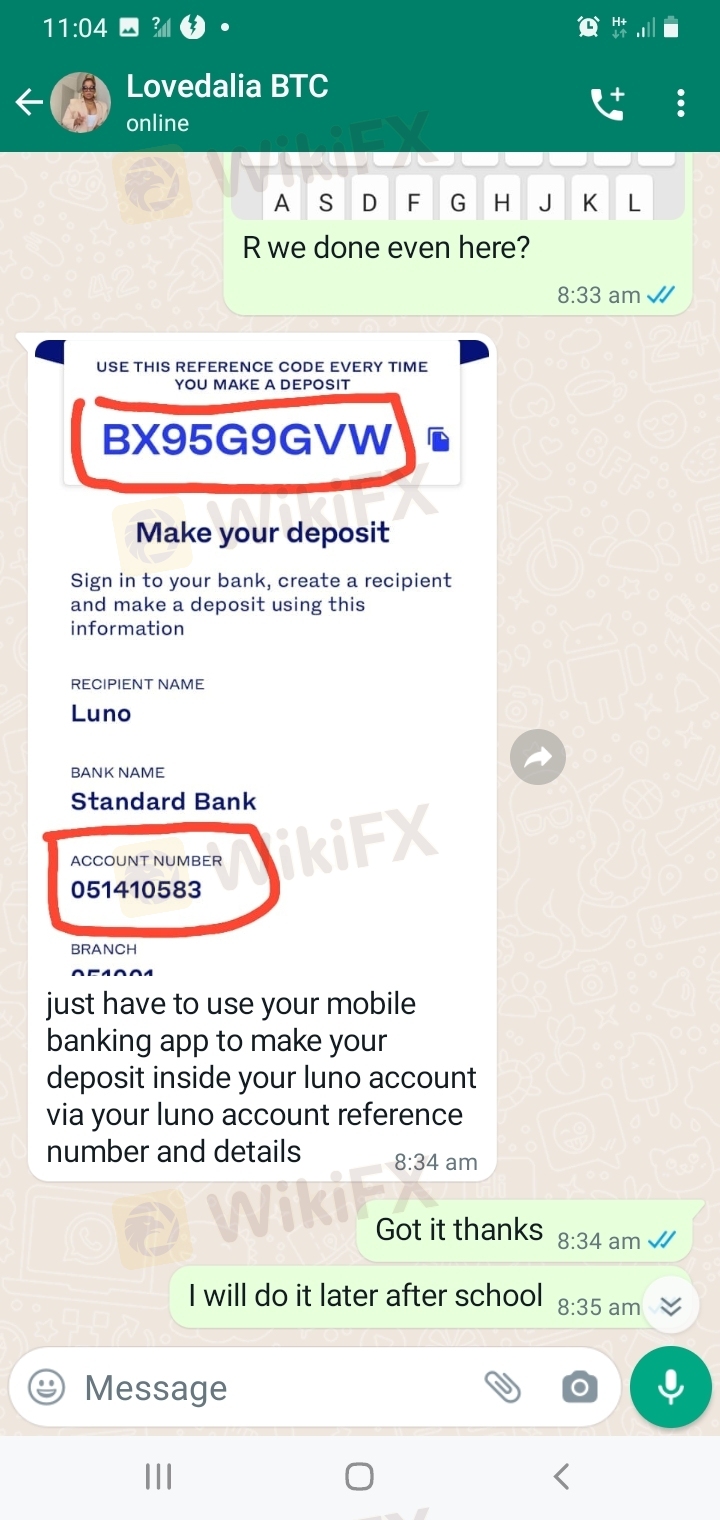The width and height of the screenshot is (720, 1520).
Task: Select 'I will do it later after school' message
Action: (430, 1298)
